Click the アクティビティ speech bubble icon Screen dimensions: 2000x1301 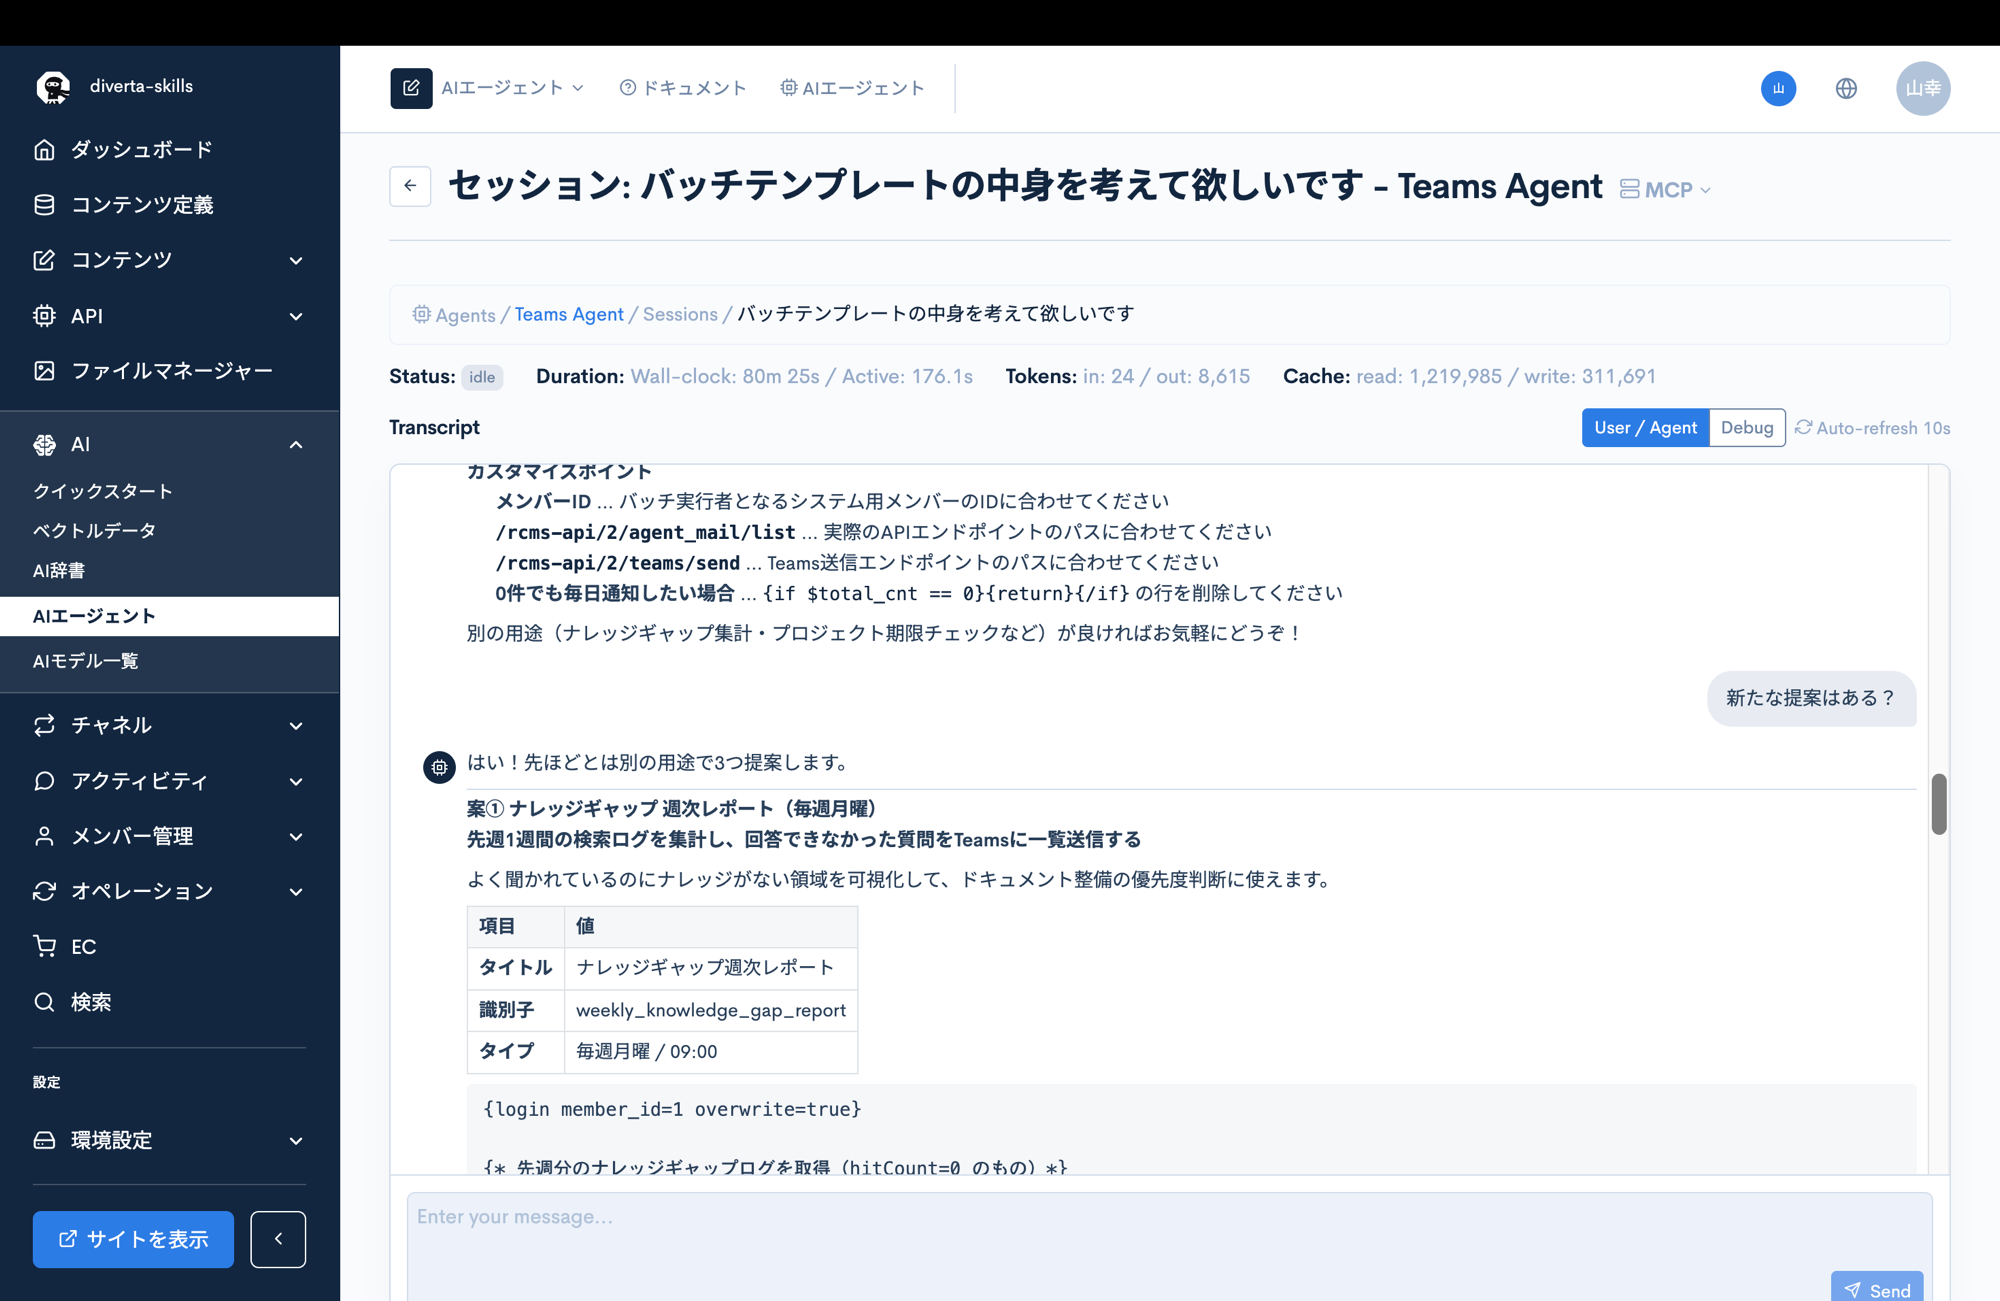[x=44, y=781]
